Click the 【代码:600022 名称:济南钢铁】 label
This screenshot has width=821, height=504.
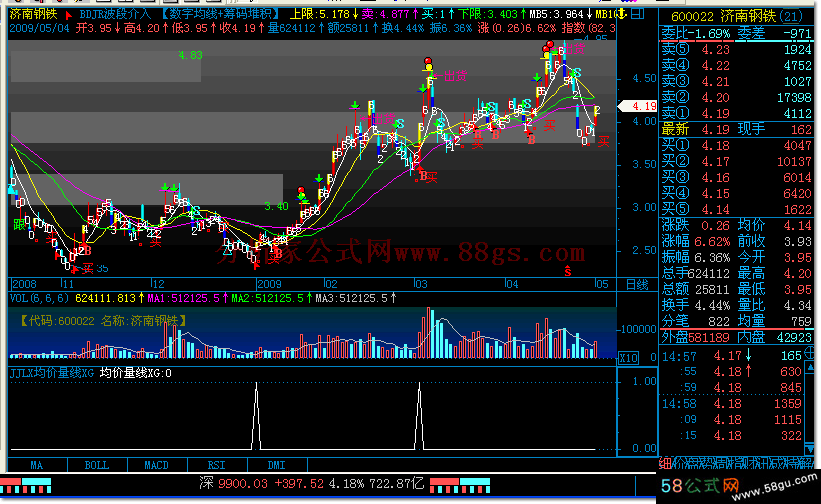pyautogui.click(x=103, y=321)
